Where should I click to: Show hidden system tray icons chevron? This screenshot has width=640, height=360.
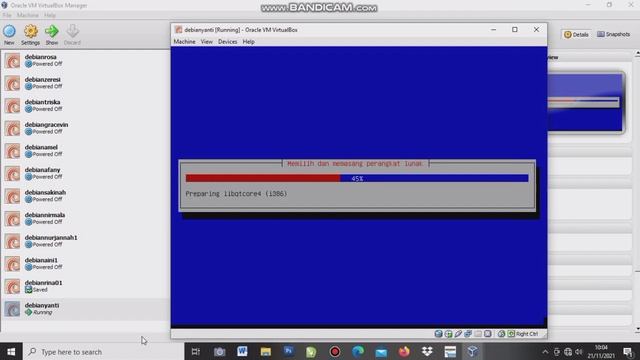545,351
